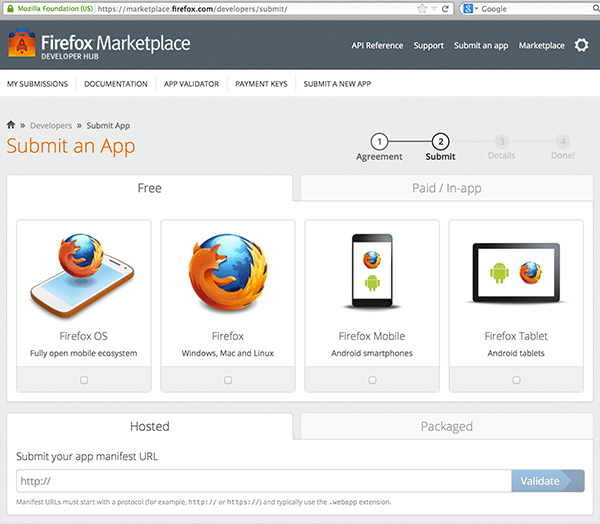Click the API Reference header link
600x524 pixels.
pyautogui.click(x=377, y=46)
